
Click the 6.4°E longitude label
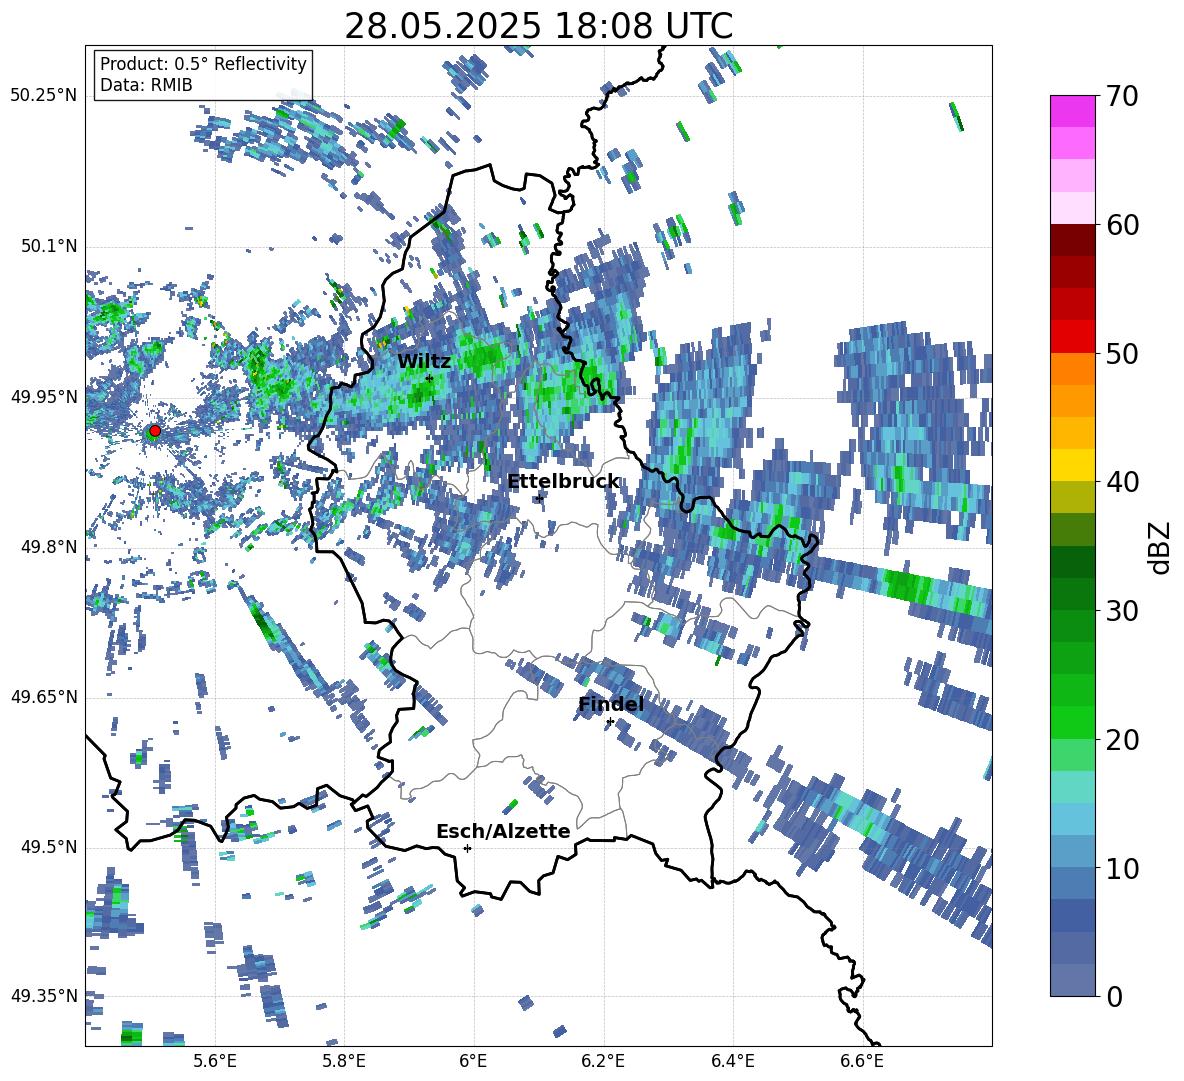point(733,1061)
